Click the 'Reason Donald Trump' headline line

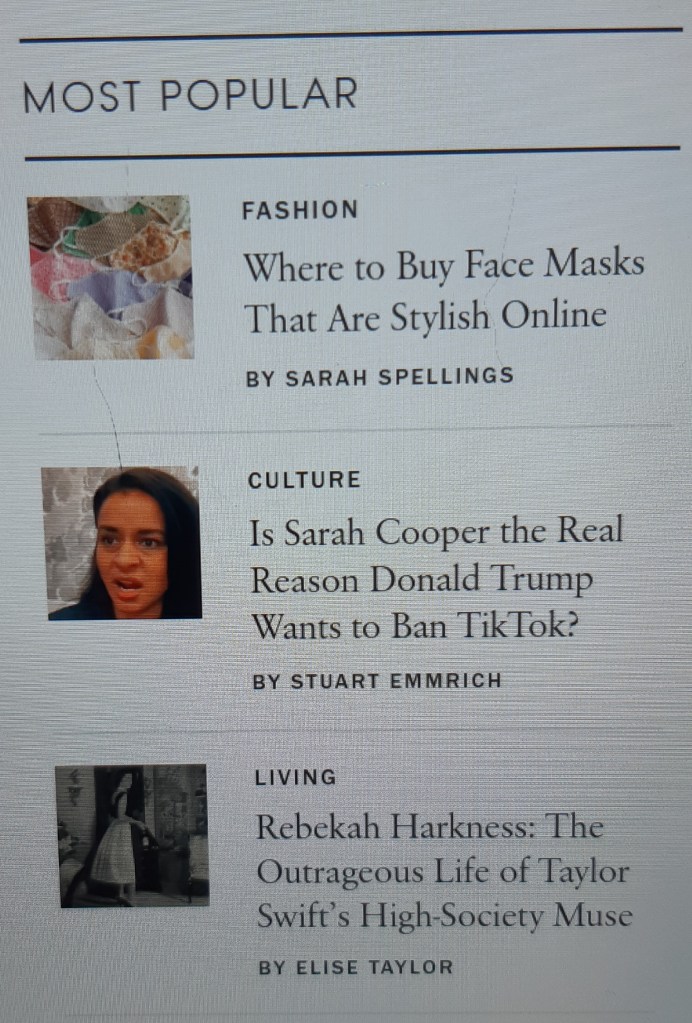click(x=422, y=580)
